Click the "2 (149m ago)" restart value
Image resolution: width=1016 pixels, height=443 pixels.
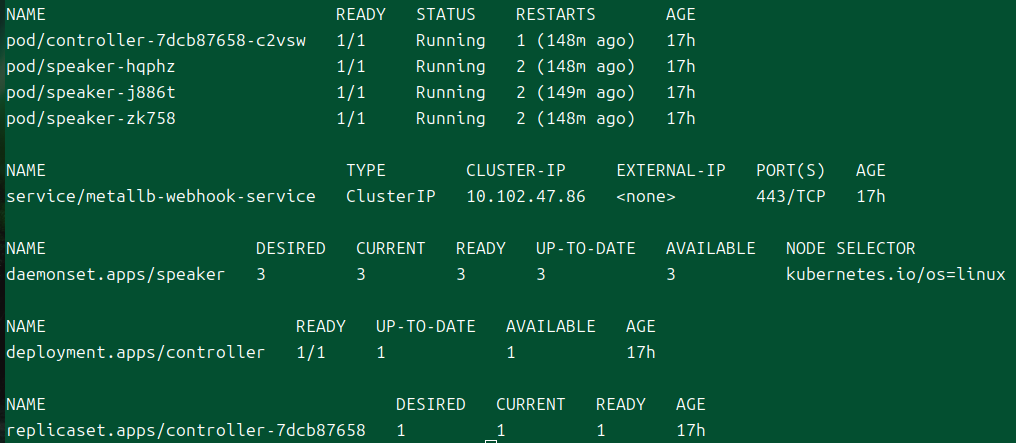(575, 93)
